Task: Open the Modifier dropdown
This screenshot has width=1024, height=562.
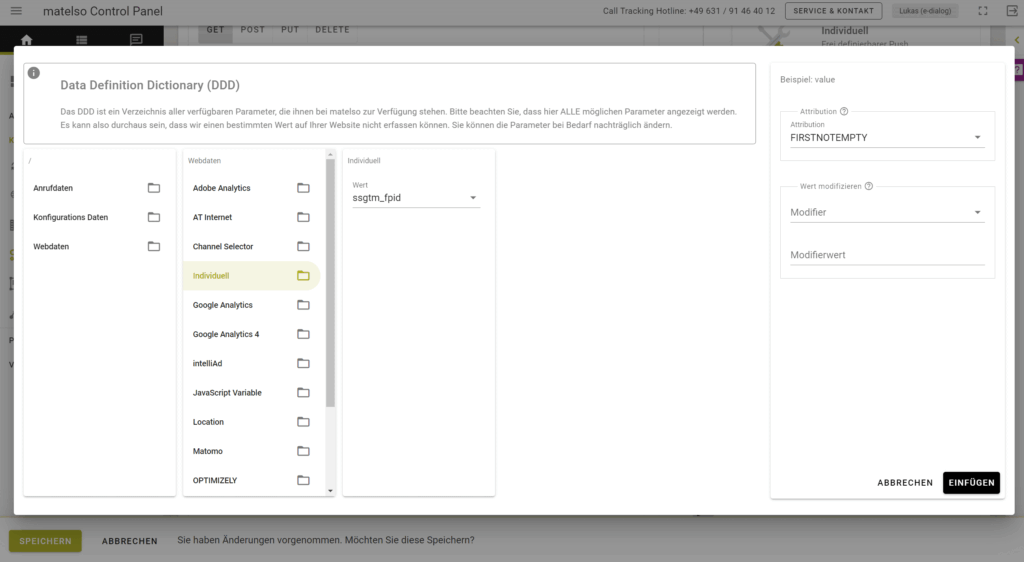Action: 887,212
